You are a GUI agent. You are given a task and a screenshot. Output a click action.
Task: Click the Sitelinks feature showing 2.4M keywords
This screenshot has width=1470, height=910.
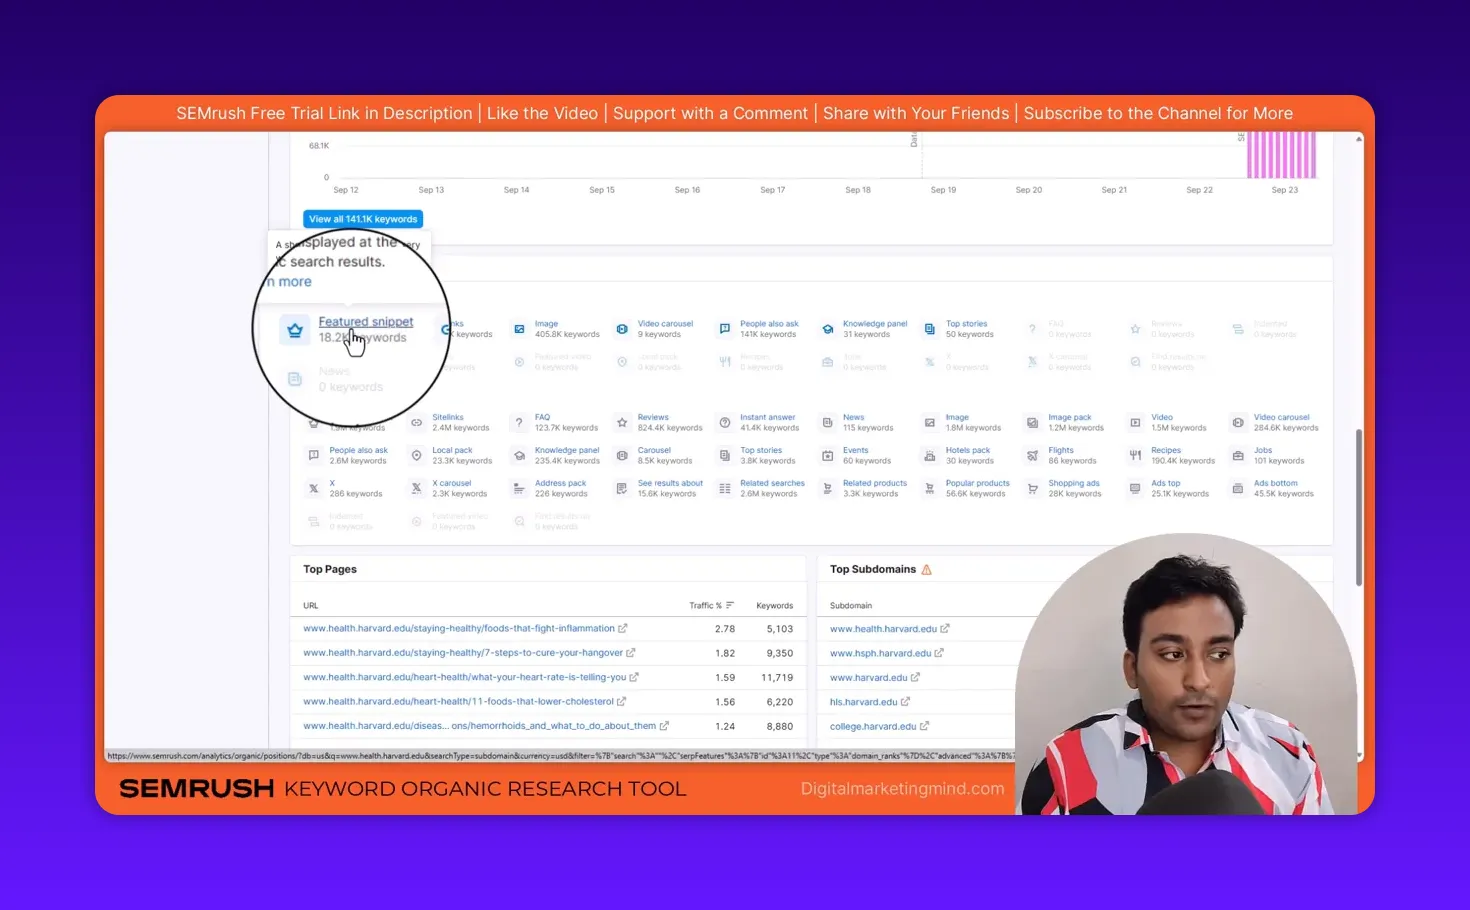tap(416, 421)
